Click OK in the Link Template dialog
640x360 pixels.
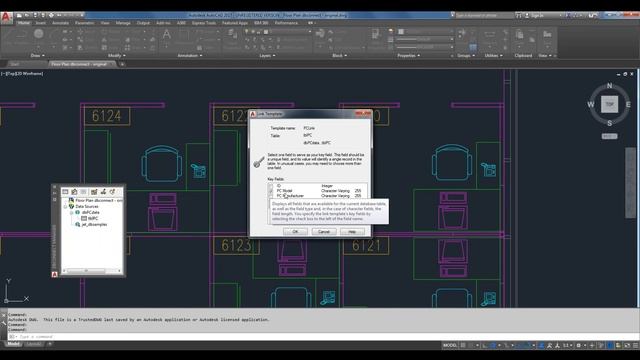click(x=295, y=232)
